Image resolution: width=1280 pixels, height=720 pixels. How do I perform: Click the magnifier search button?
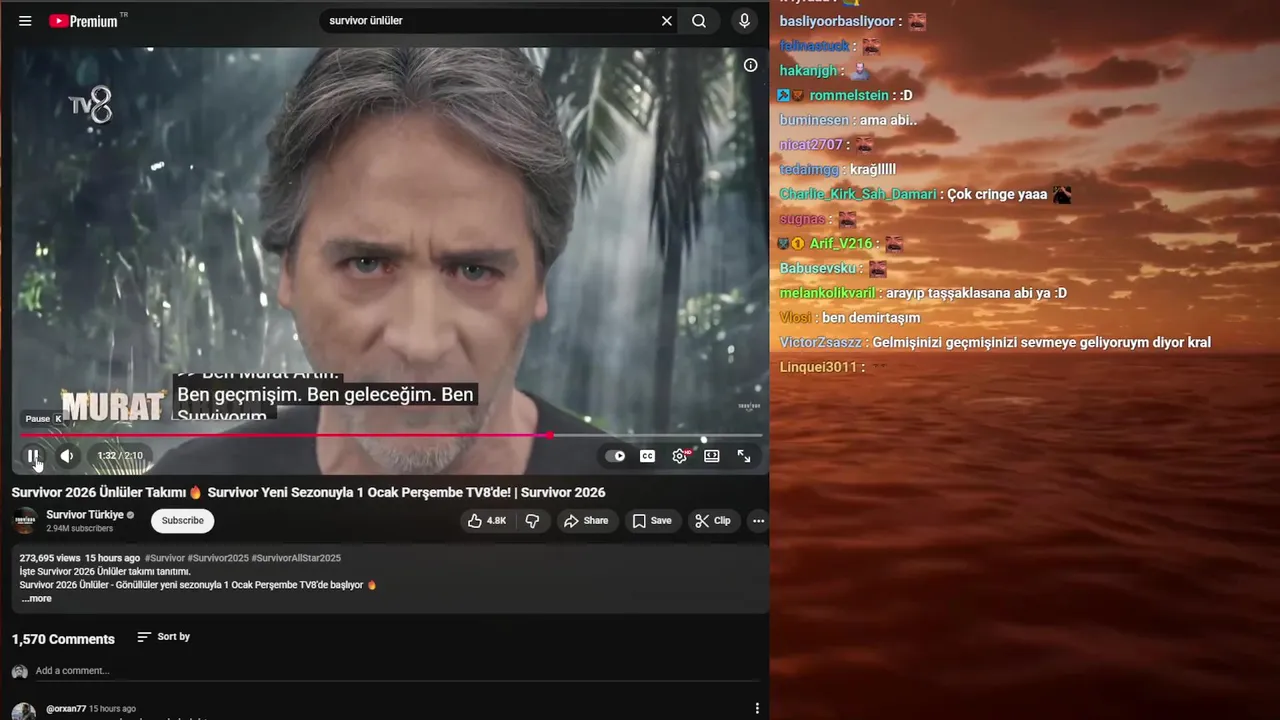click(x=699, y=21)
